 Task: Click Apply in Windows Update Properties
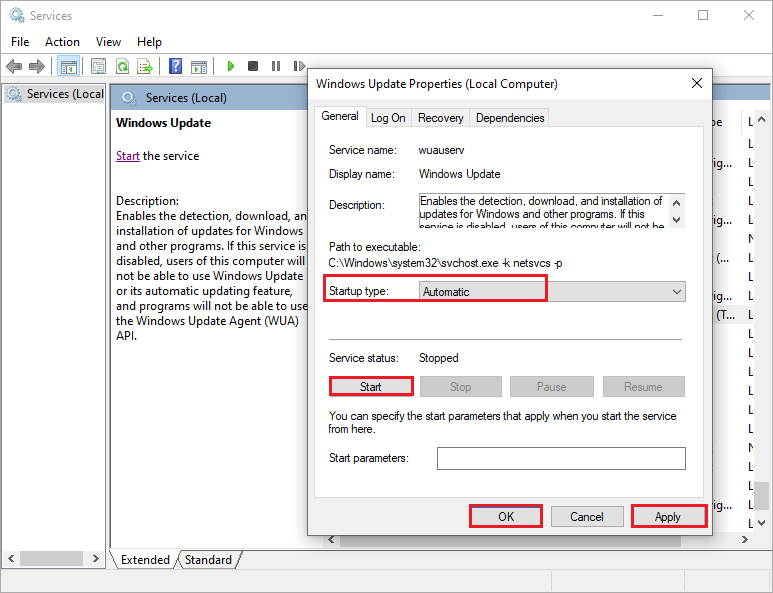click(668, 516)
